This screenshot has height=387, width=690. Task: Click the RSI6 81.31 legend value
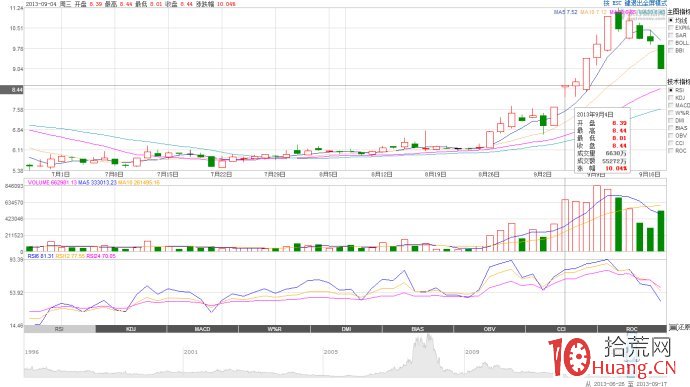[40, 256]
